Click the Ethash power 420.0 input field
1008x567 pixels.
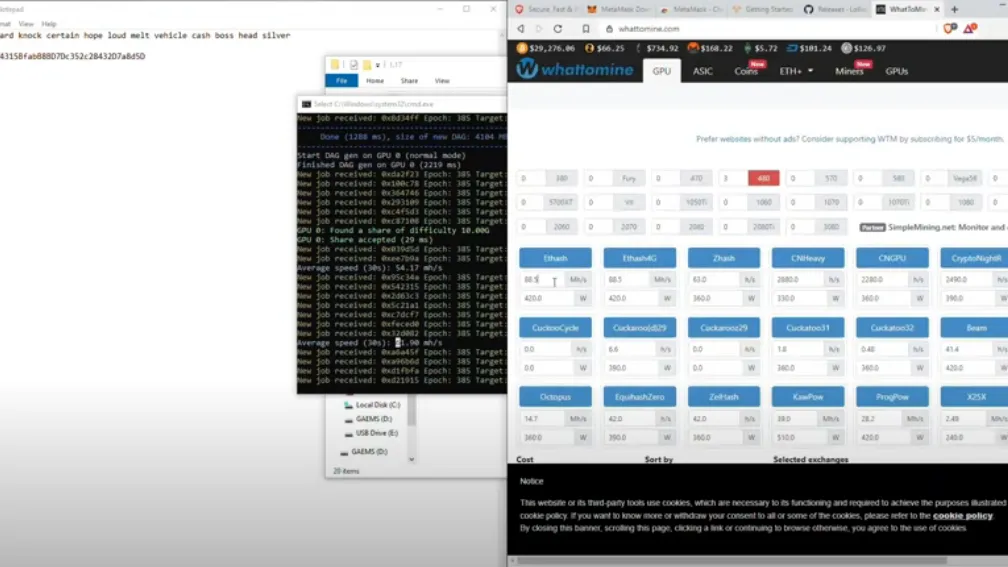coord(548,298)
